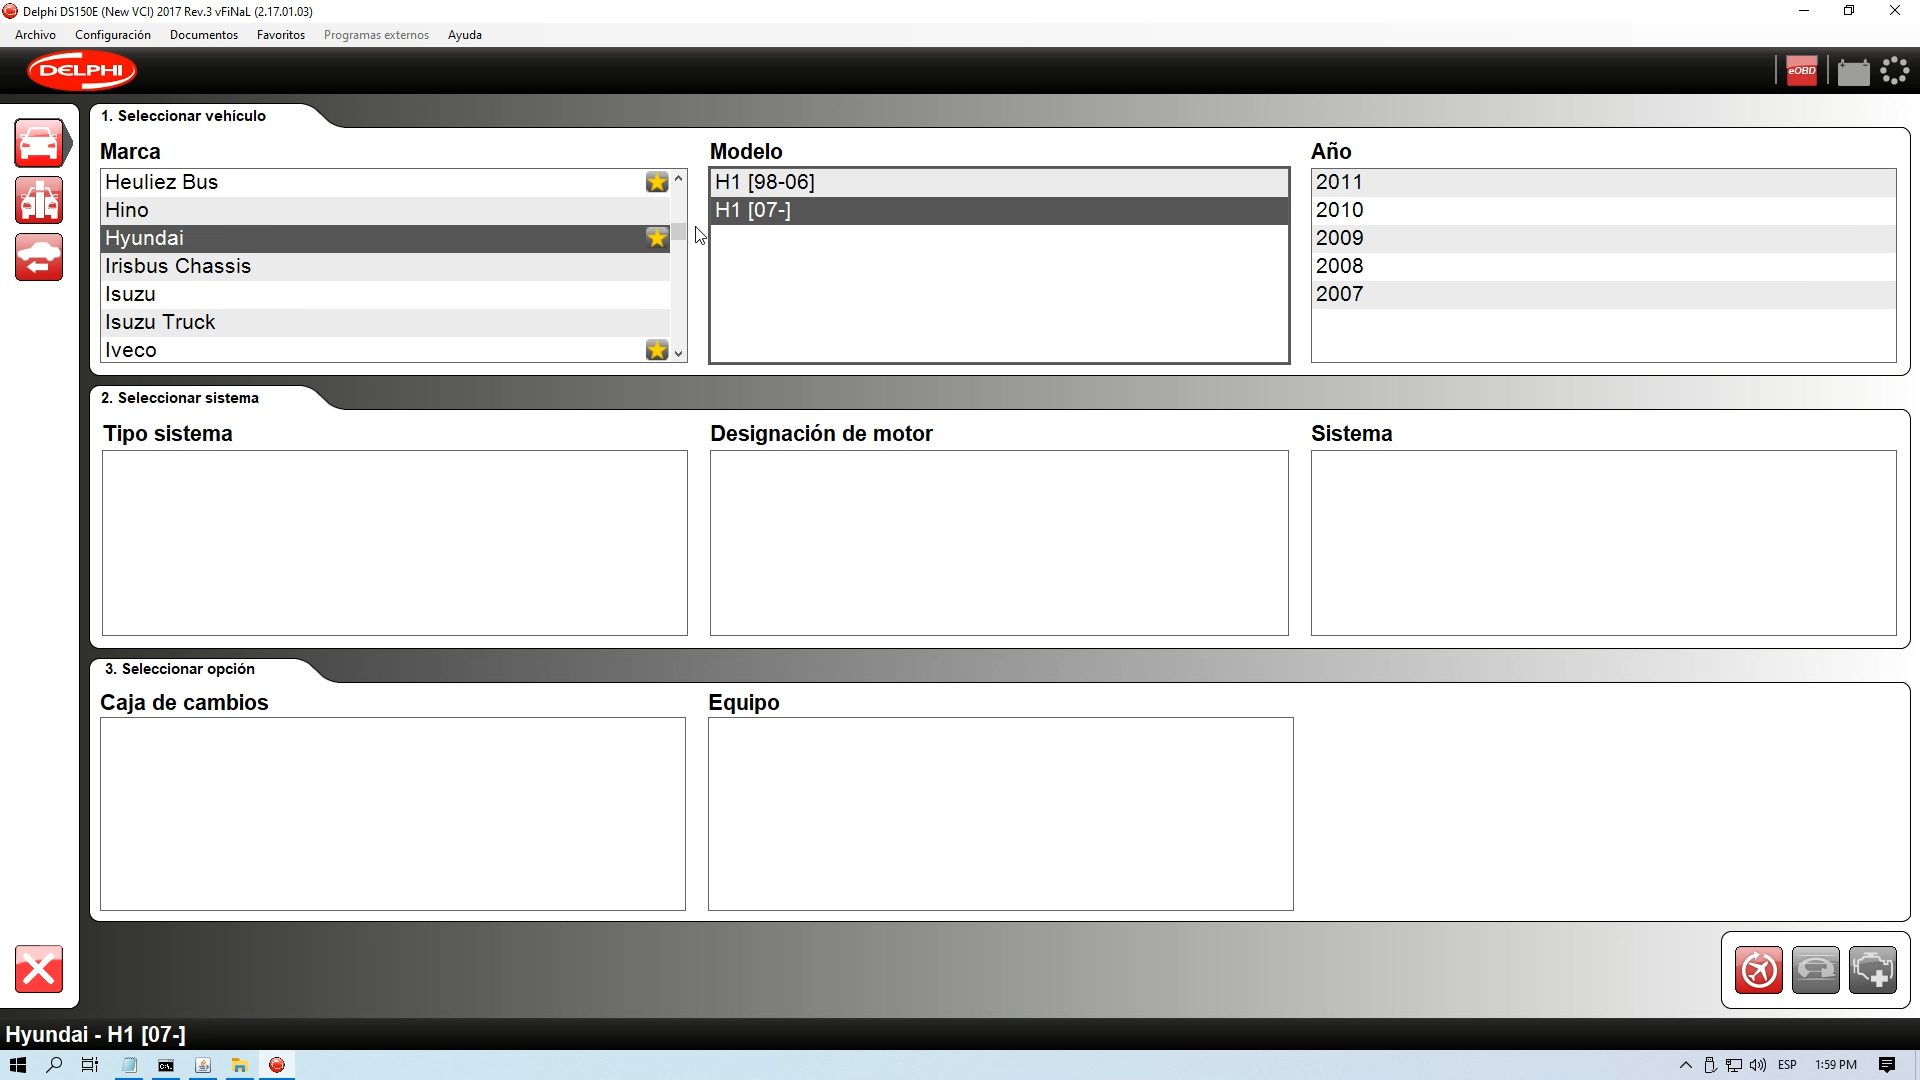Open Windows Start menu
1920x1080 pixels.
17,1065
